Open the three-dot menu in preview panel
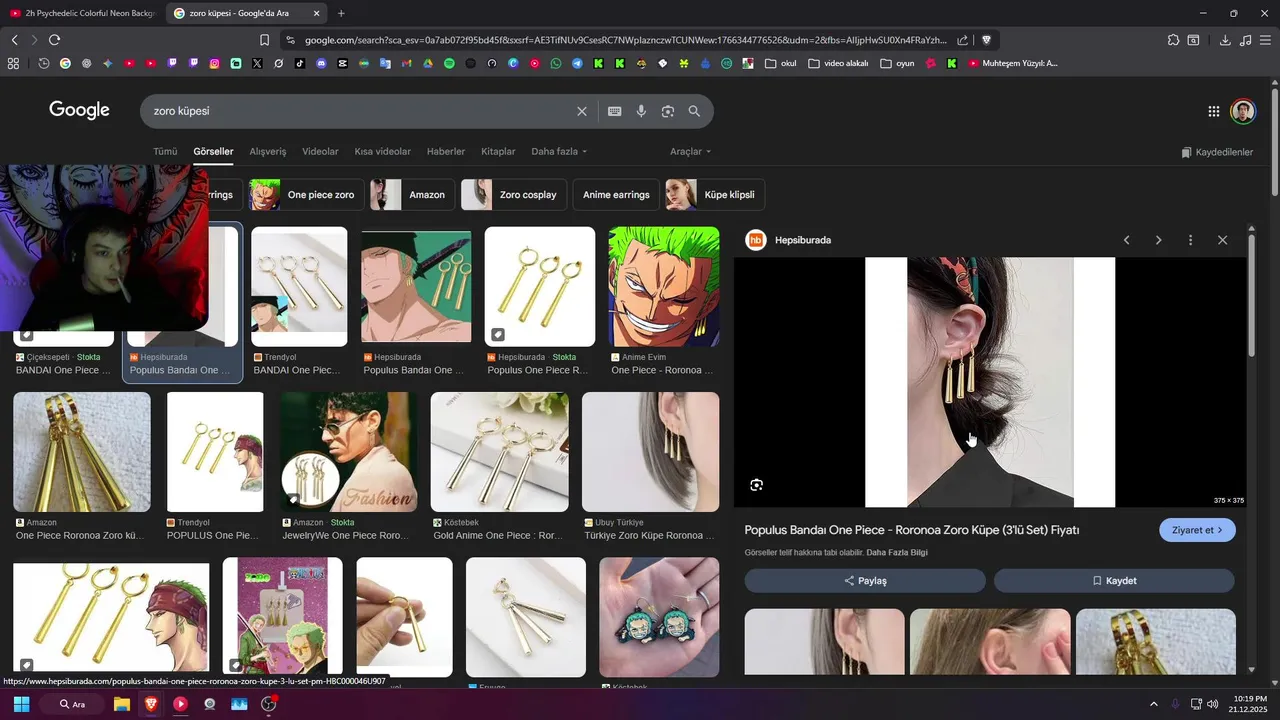 pyautogui.click(x=1190, y=240)
